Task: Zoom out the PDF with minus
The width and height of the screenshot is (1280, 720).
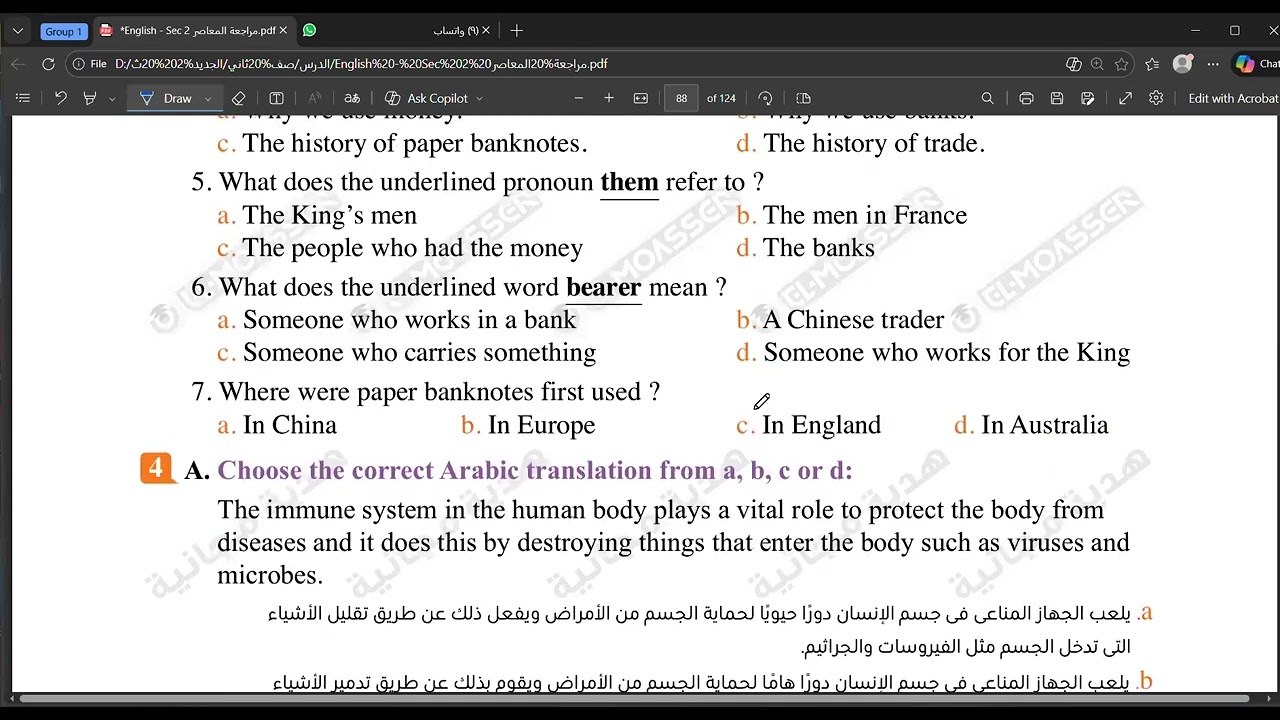Action: (x=578, y=98)
